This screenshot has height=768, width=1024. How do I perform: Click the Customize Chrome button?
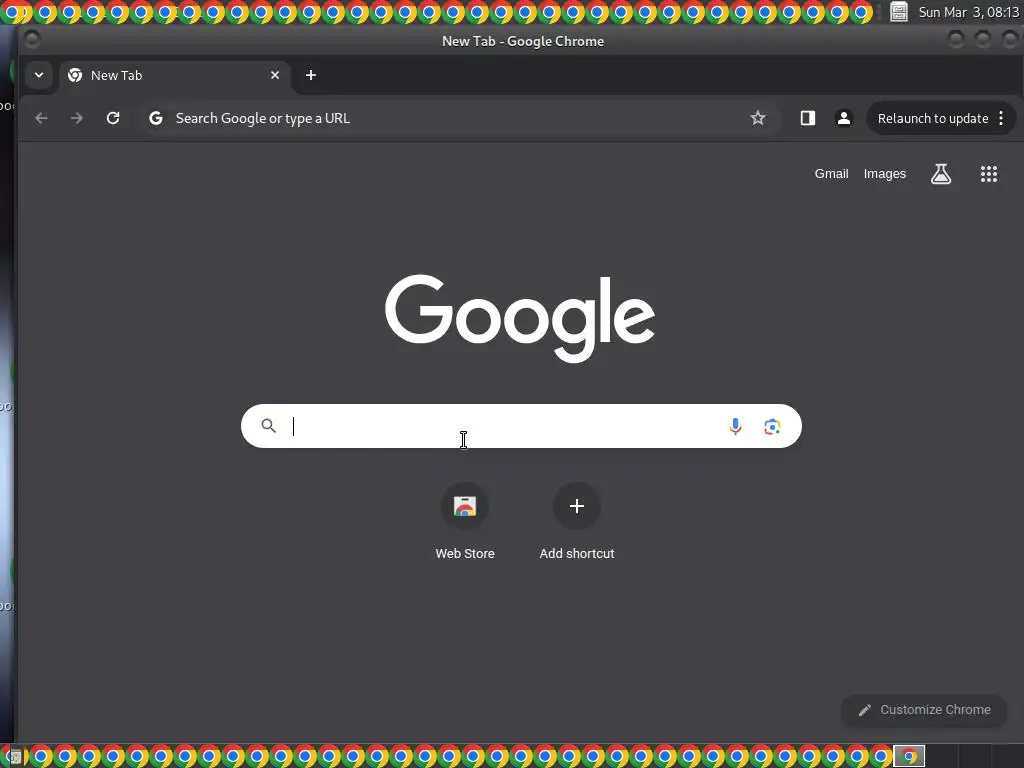(x=924, y=710)
